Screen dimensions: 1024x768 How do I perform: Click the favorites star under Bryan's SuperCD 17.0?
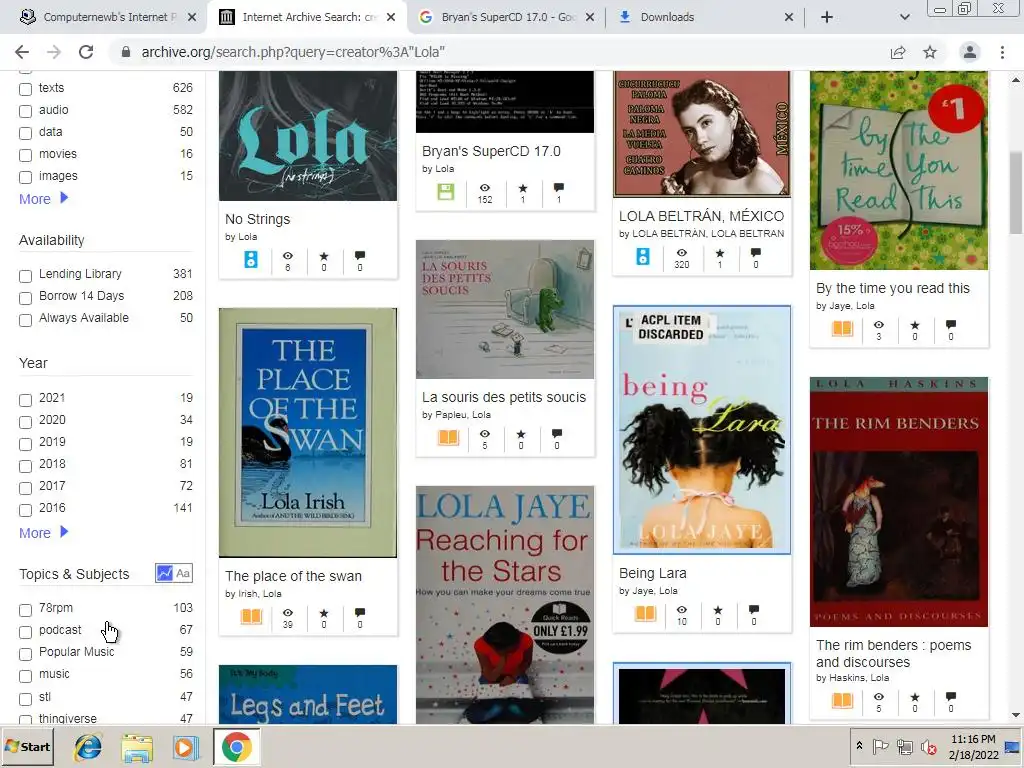(522, 188)
